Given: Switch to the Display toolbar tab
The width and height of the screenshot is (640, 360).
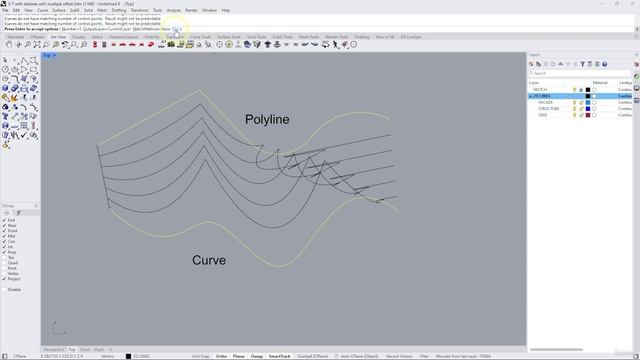Looking at the screenshot, I should tap(79, 37).
